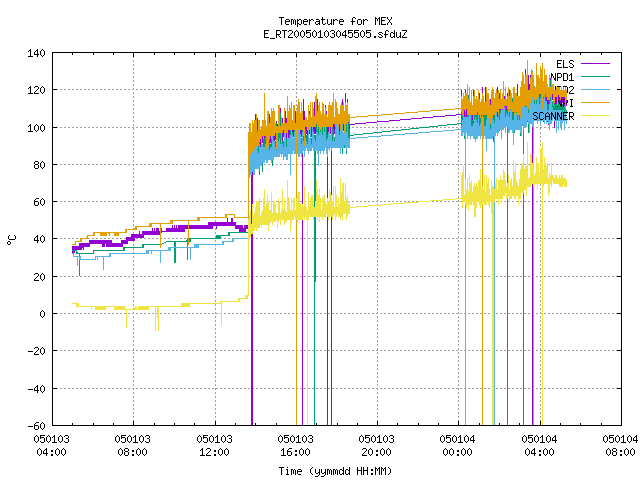Click the y-axis tick label -20
Viewport: 640px width, 480px height.
36,351
